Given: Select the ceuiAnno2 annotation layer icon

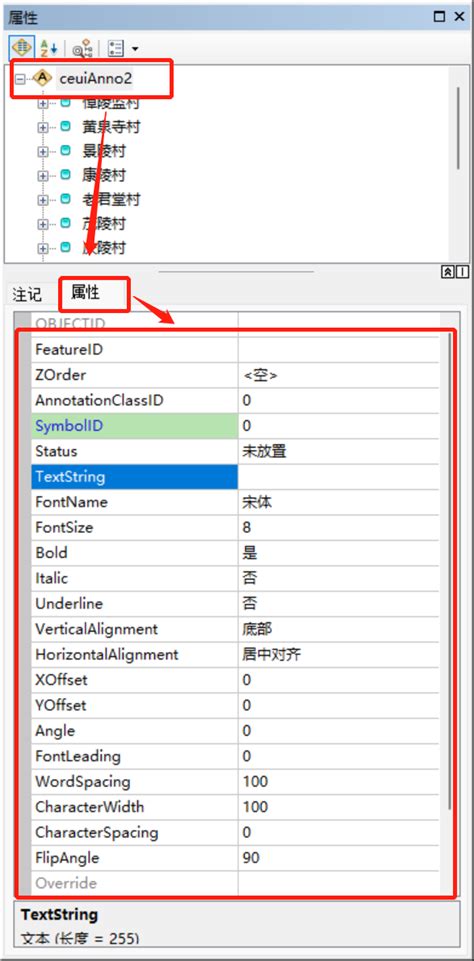Looking at the screenshot, I should (42, 78).
